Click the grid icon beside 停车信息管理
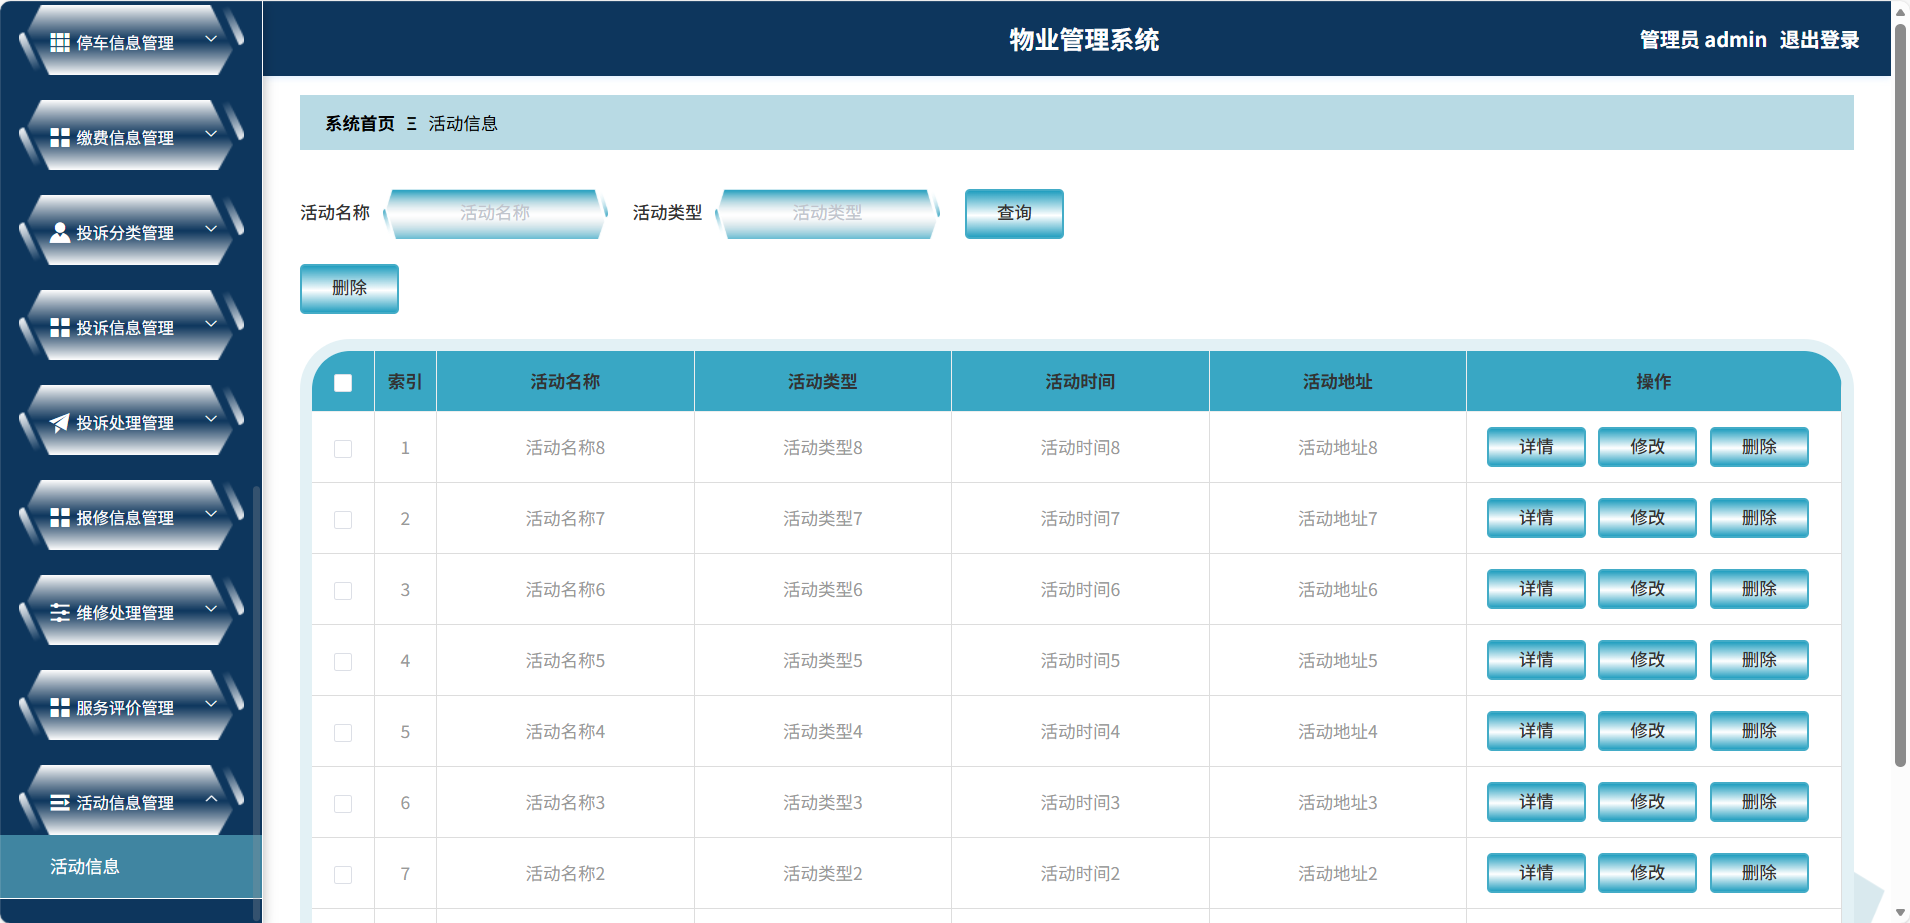 click(60, 42)
